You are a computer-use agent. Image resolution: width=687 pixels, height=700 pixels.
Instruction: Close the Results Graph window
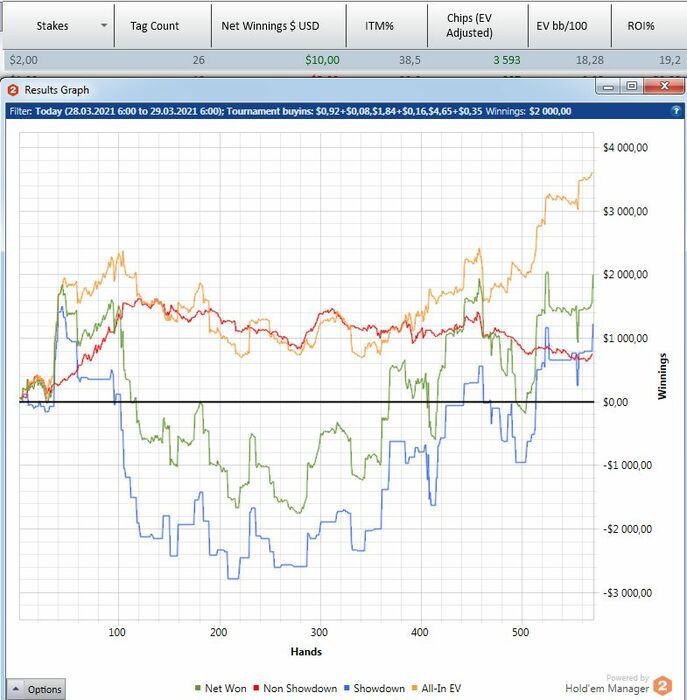(x=664, y=86)
